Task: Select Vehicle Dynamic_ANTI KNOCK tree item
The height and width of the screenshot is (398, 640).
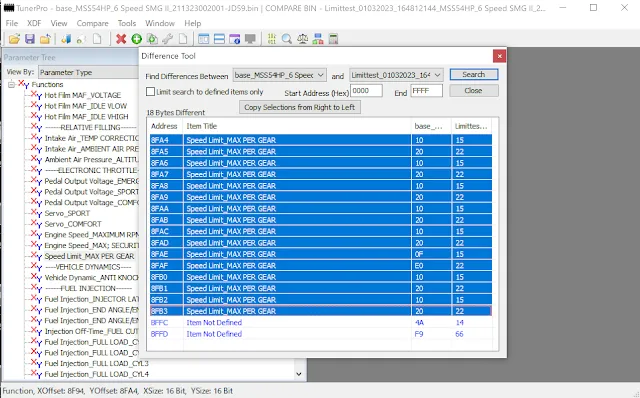Action: click(x=91, y=278)
